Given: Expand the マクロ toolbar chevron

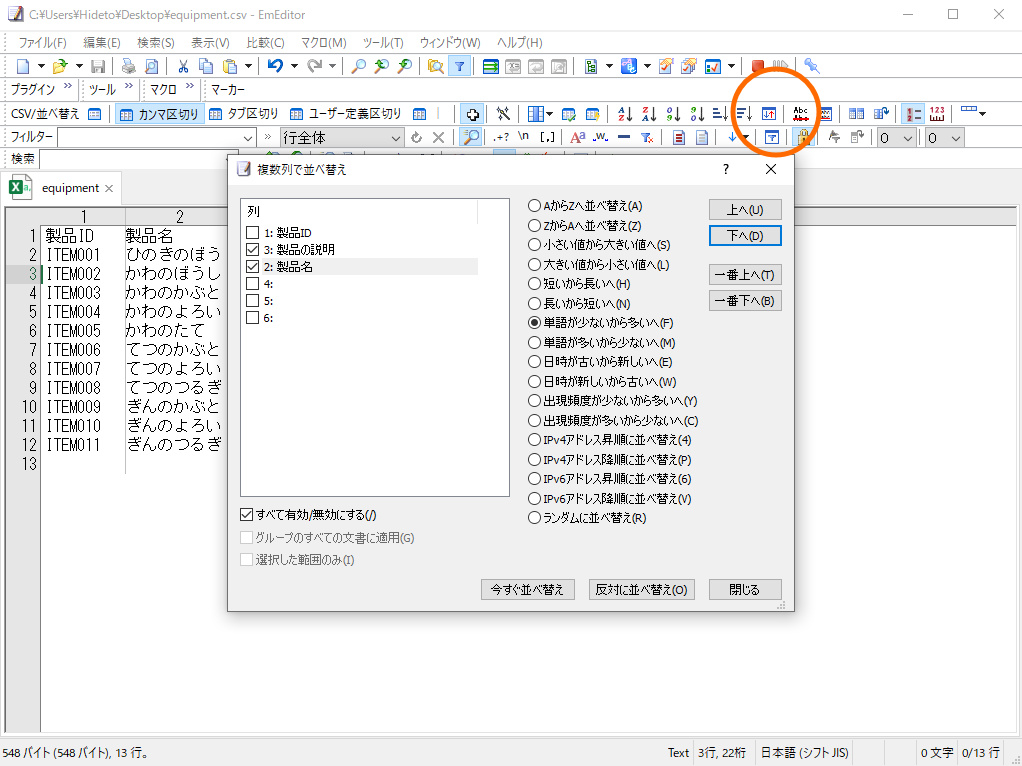Looking at the screenshot, I should pyautogui.click(x=190, y=86).
